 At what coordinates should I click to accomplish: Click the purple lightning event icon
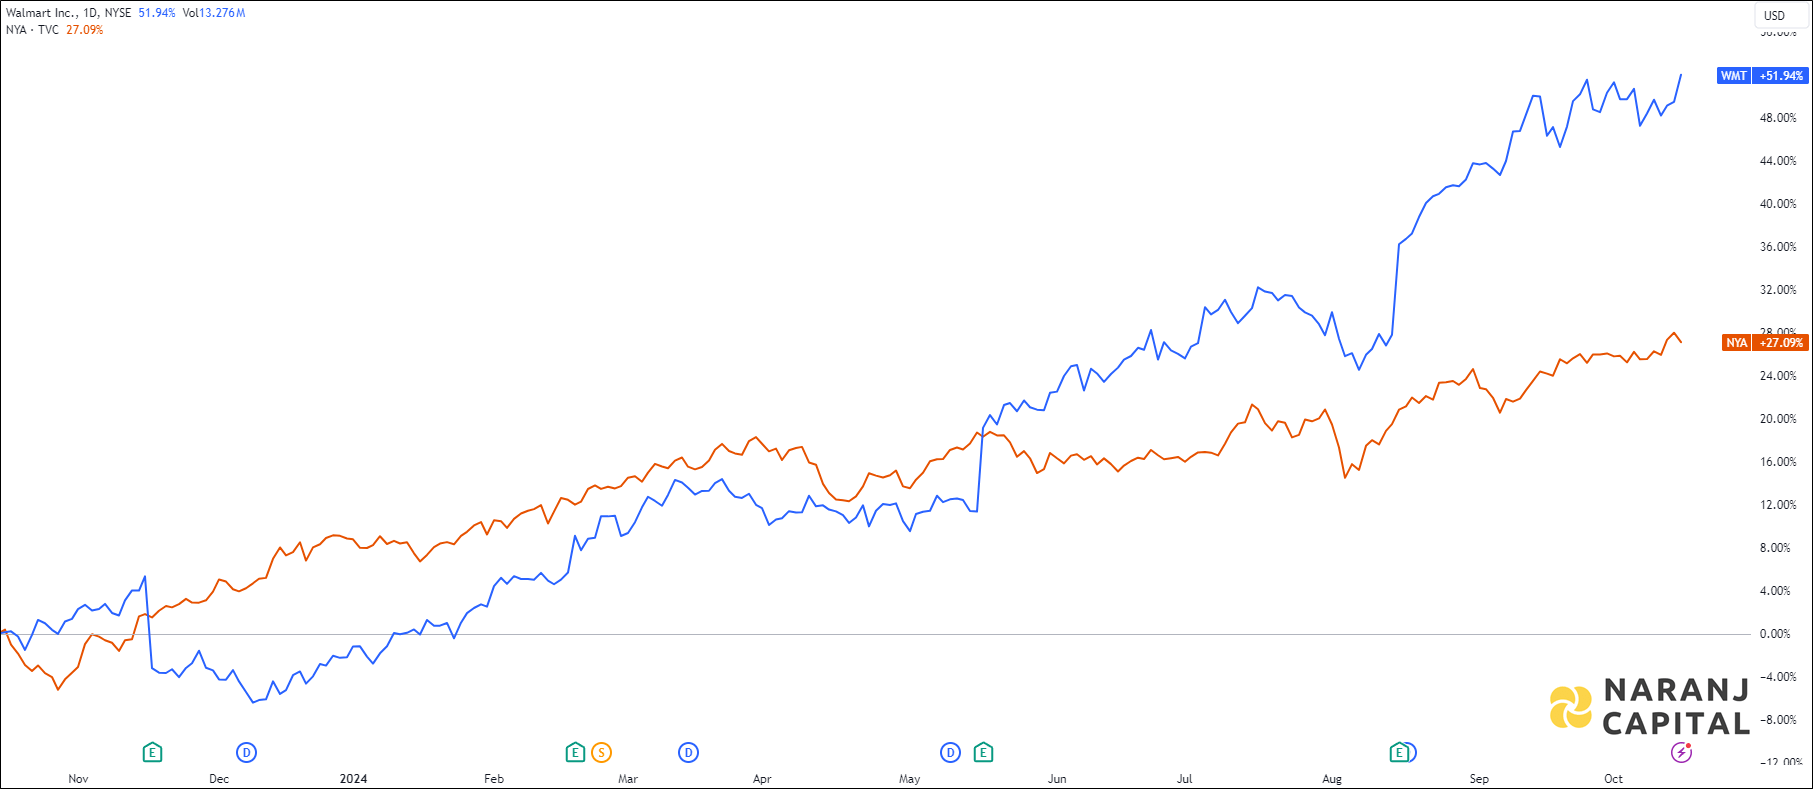coord(1682,752)
